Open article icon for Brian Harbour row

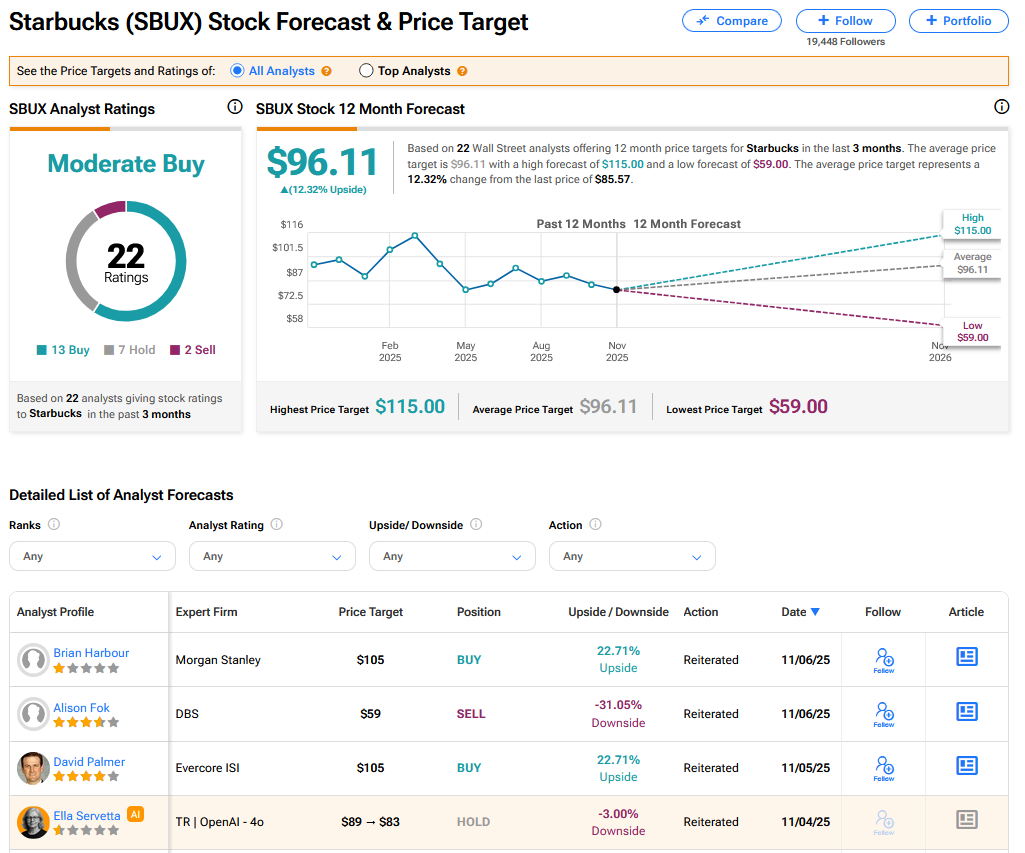tap(966, 658)
